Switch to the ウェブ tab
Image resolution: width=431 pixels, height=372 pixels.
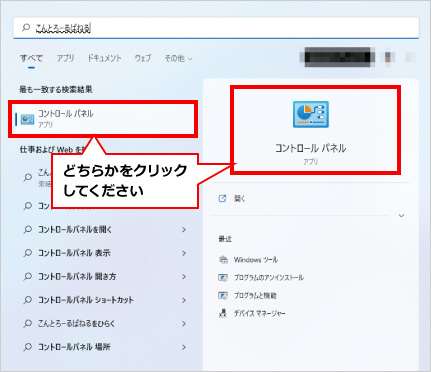click(143, 58)
